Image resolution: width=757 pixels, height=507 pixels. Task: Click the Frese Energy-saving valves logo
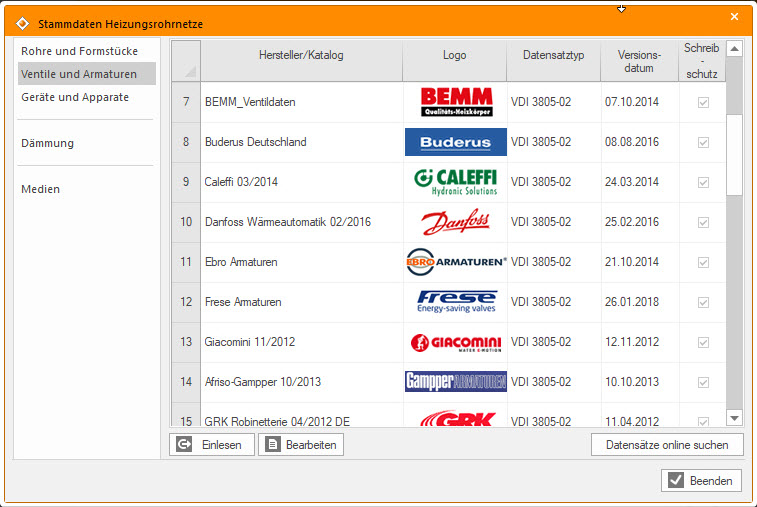[x=455, y=302]
